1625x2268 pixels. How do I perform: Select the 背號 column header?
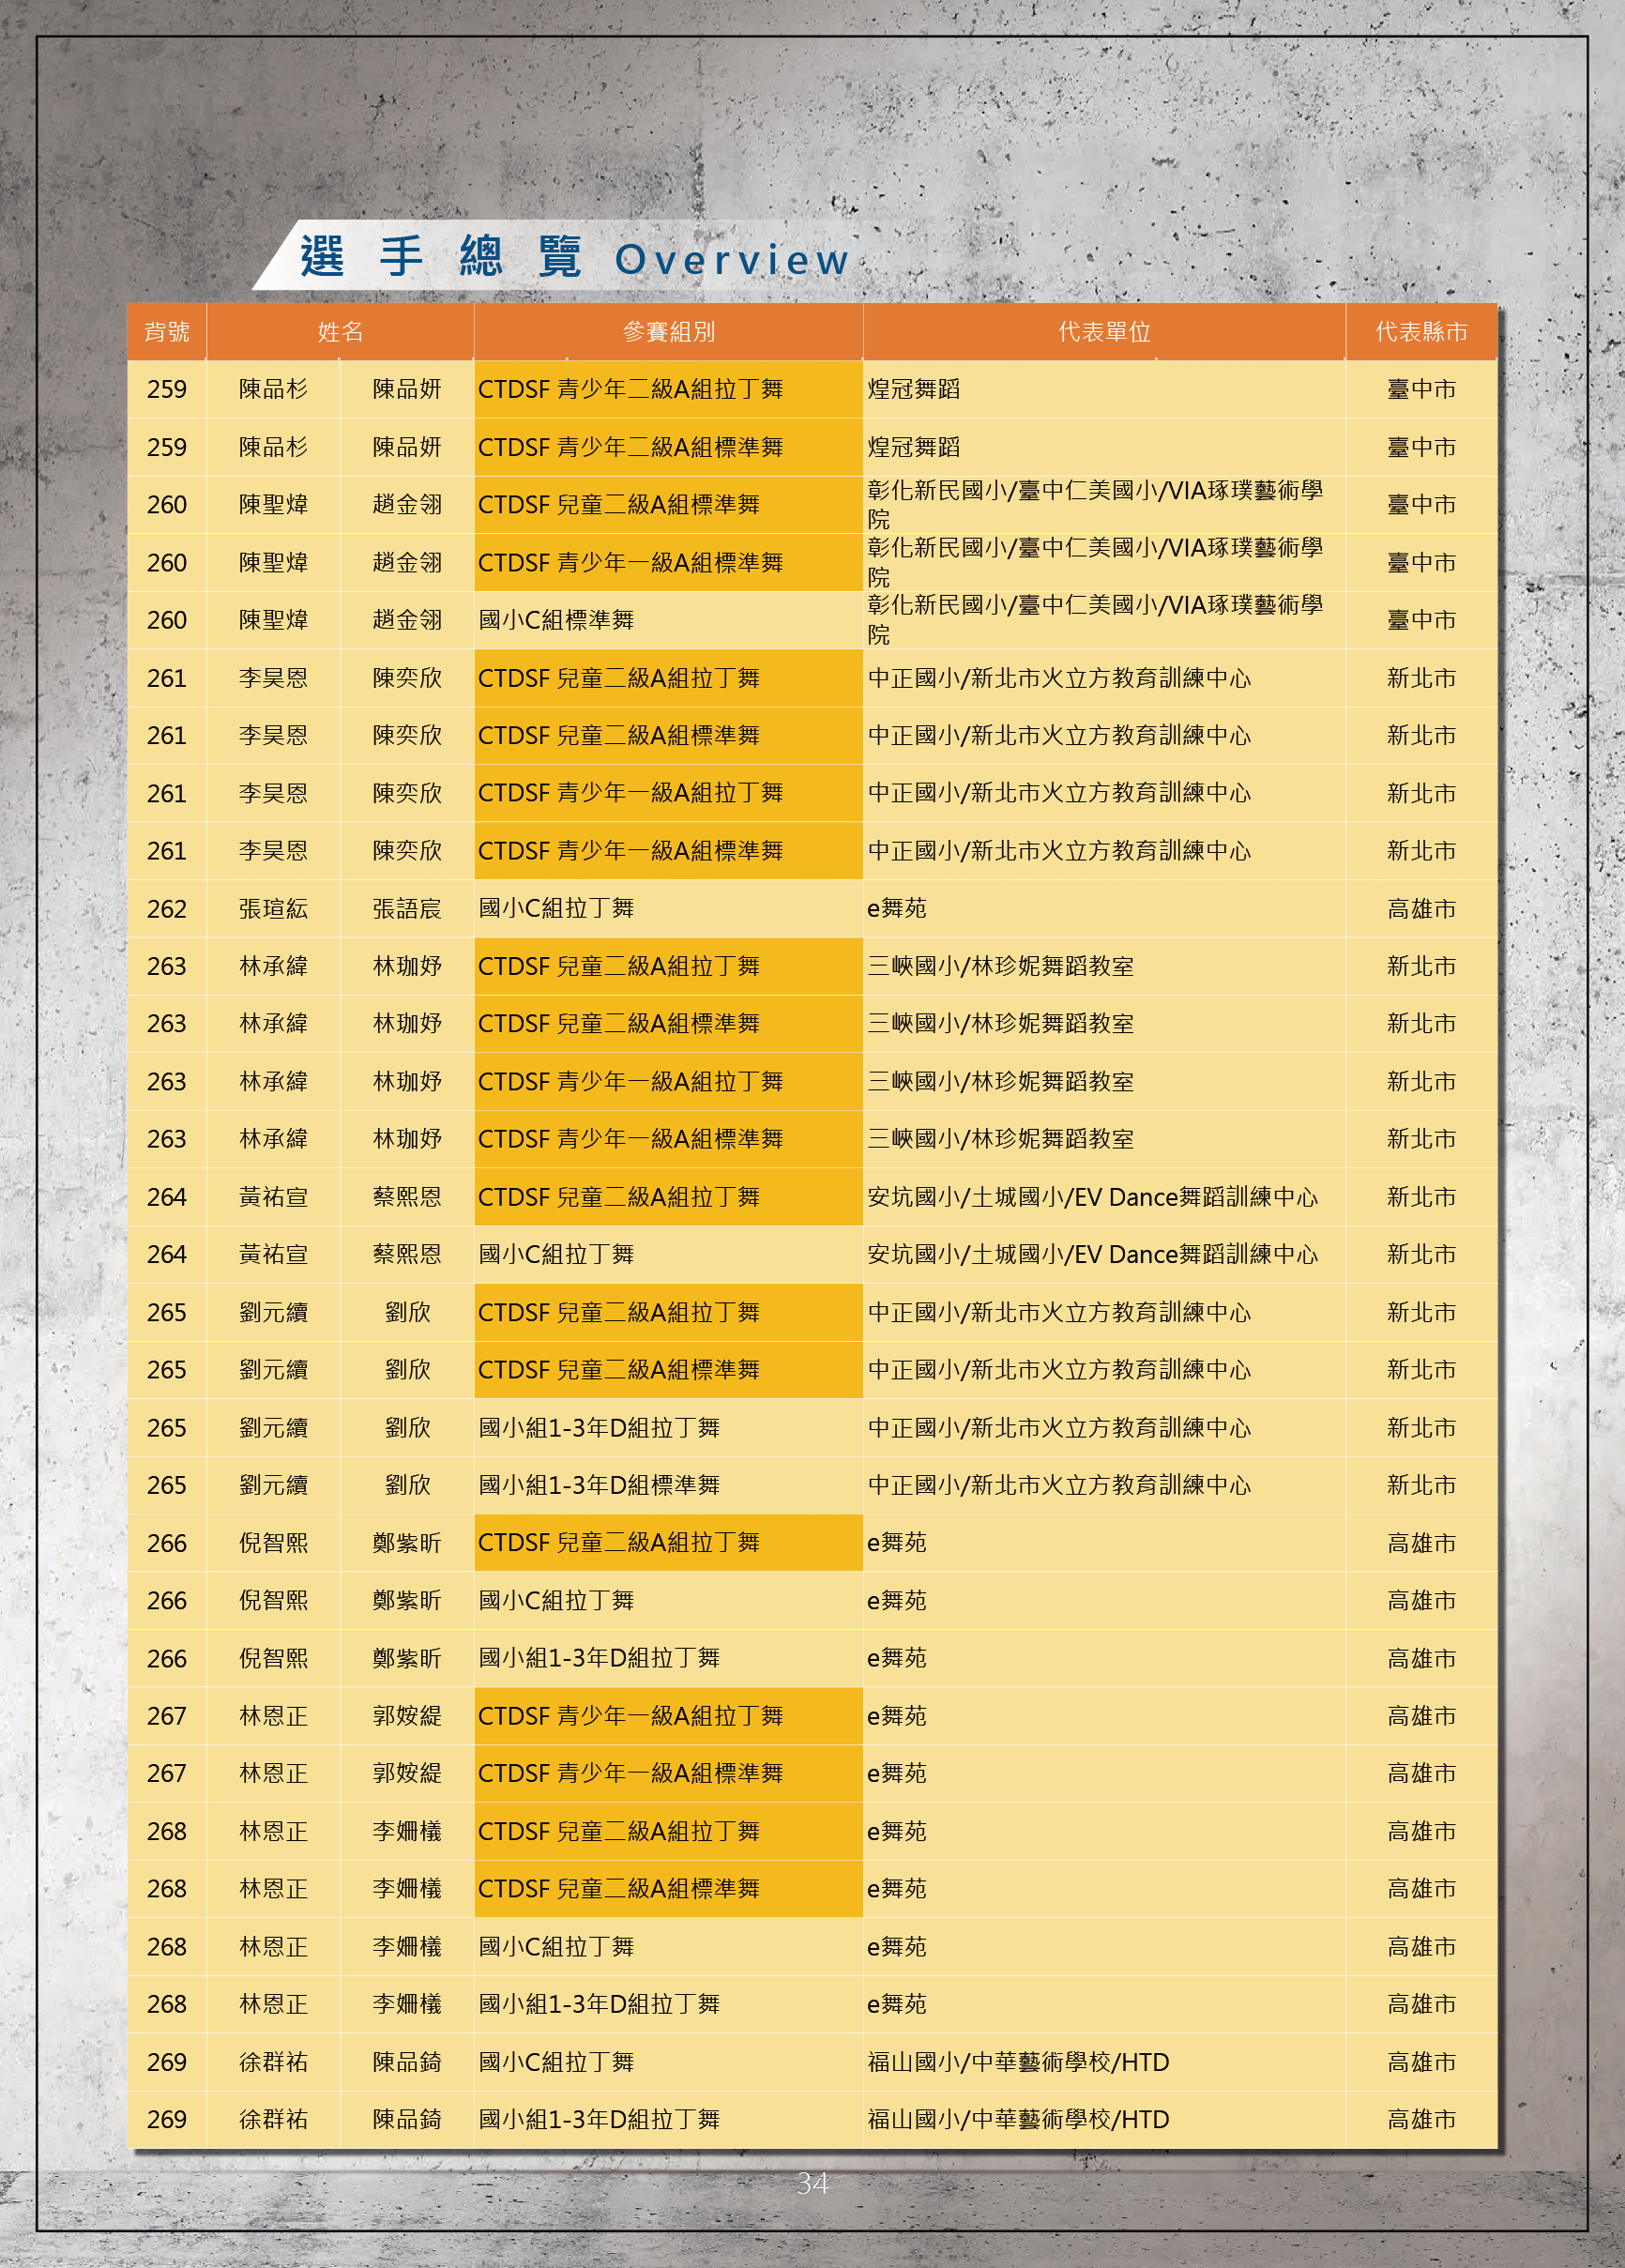tap(167, 332)
